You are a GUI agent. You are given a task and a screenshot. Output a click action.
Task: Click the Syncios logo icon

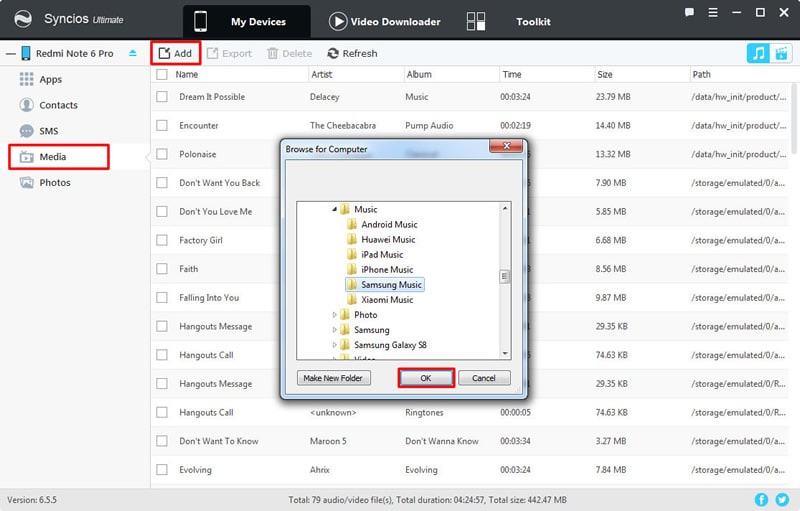click(23, 19)
